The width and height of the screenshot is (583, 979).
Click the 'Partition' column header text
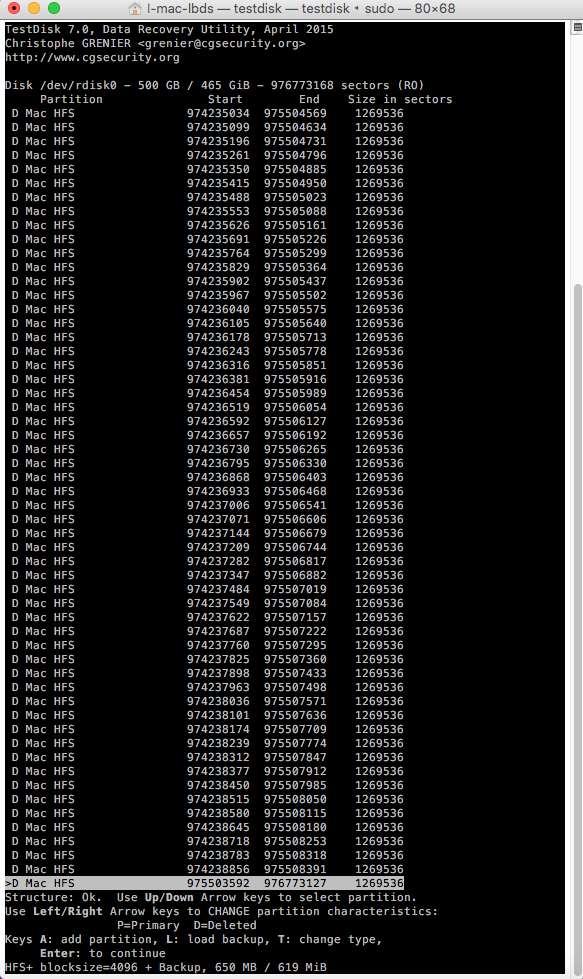(x=71, y=99)
